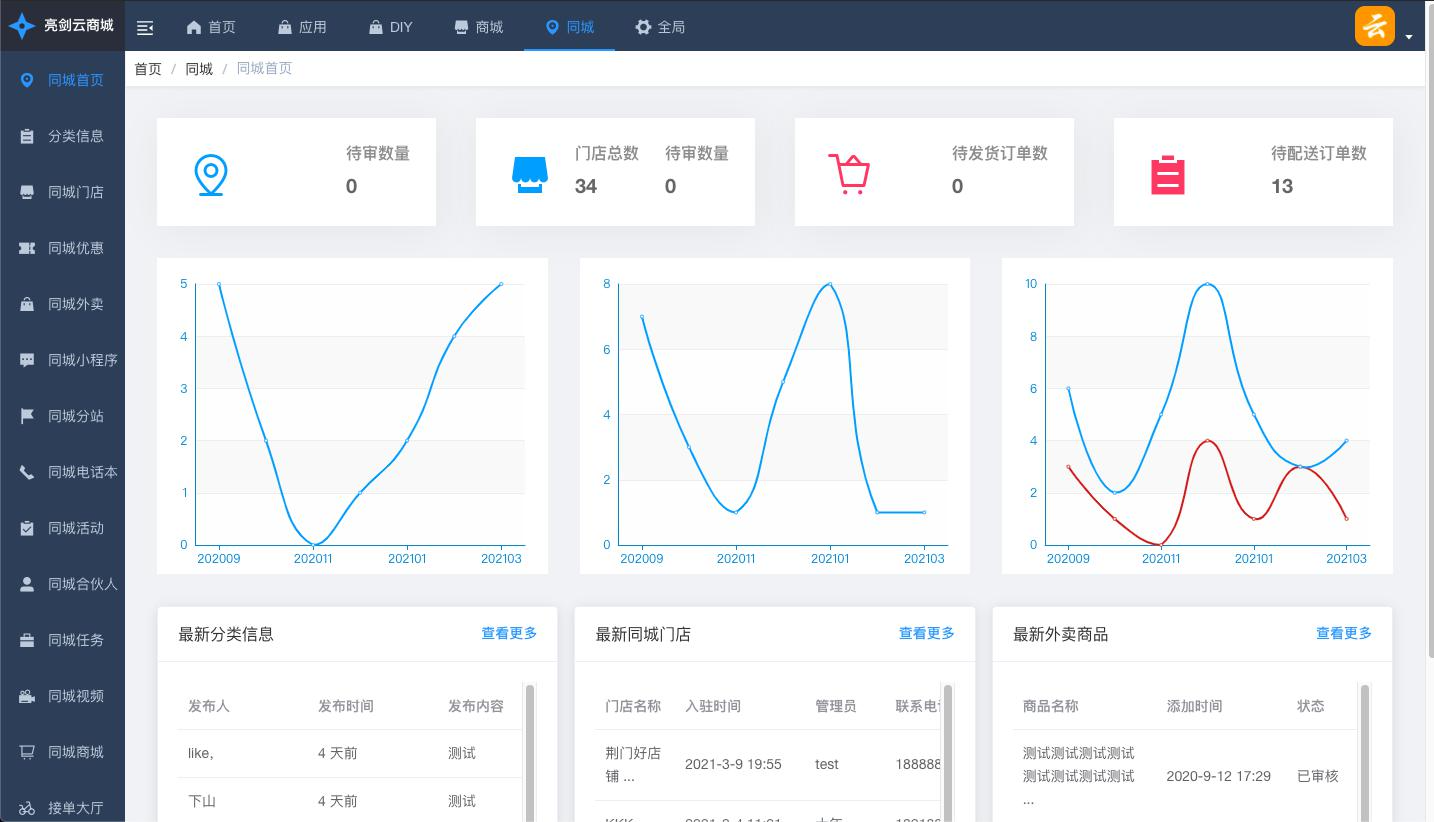Open 分类信息 sidebar menu item

62,136
